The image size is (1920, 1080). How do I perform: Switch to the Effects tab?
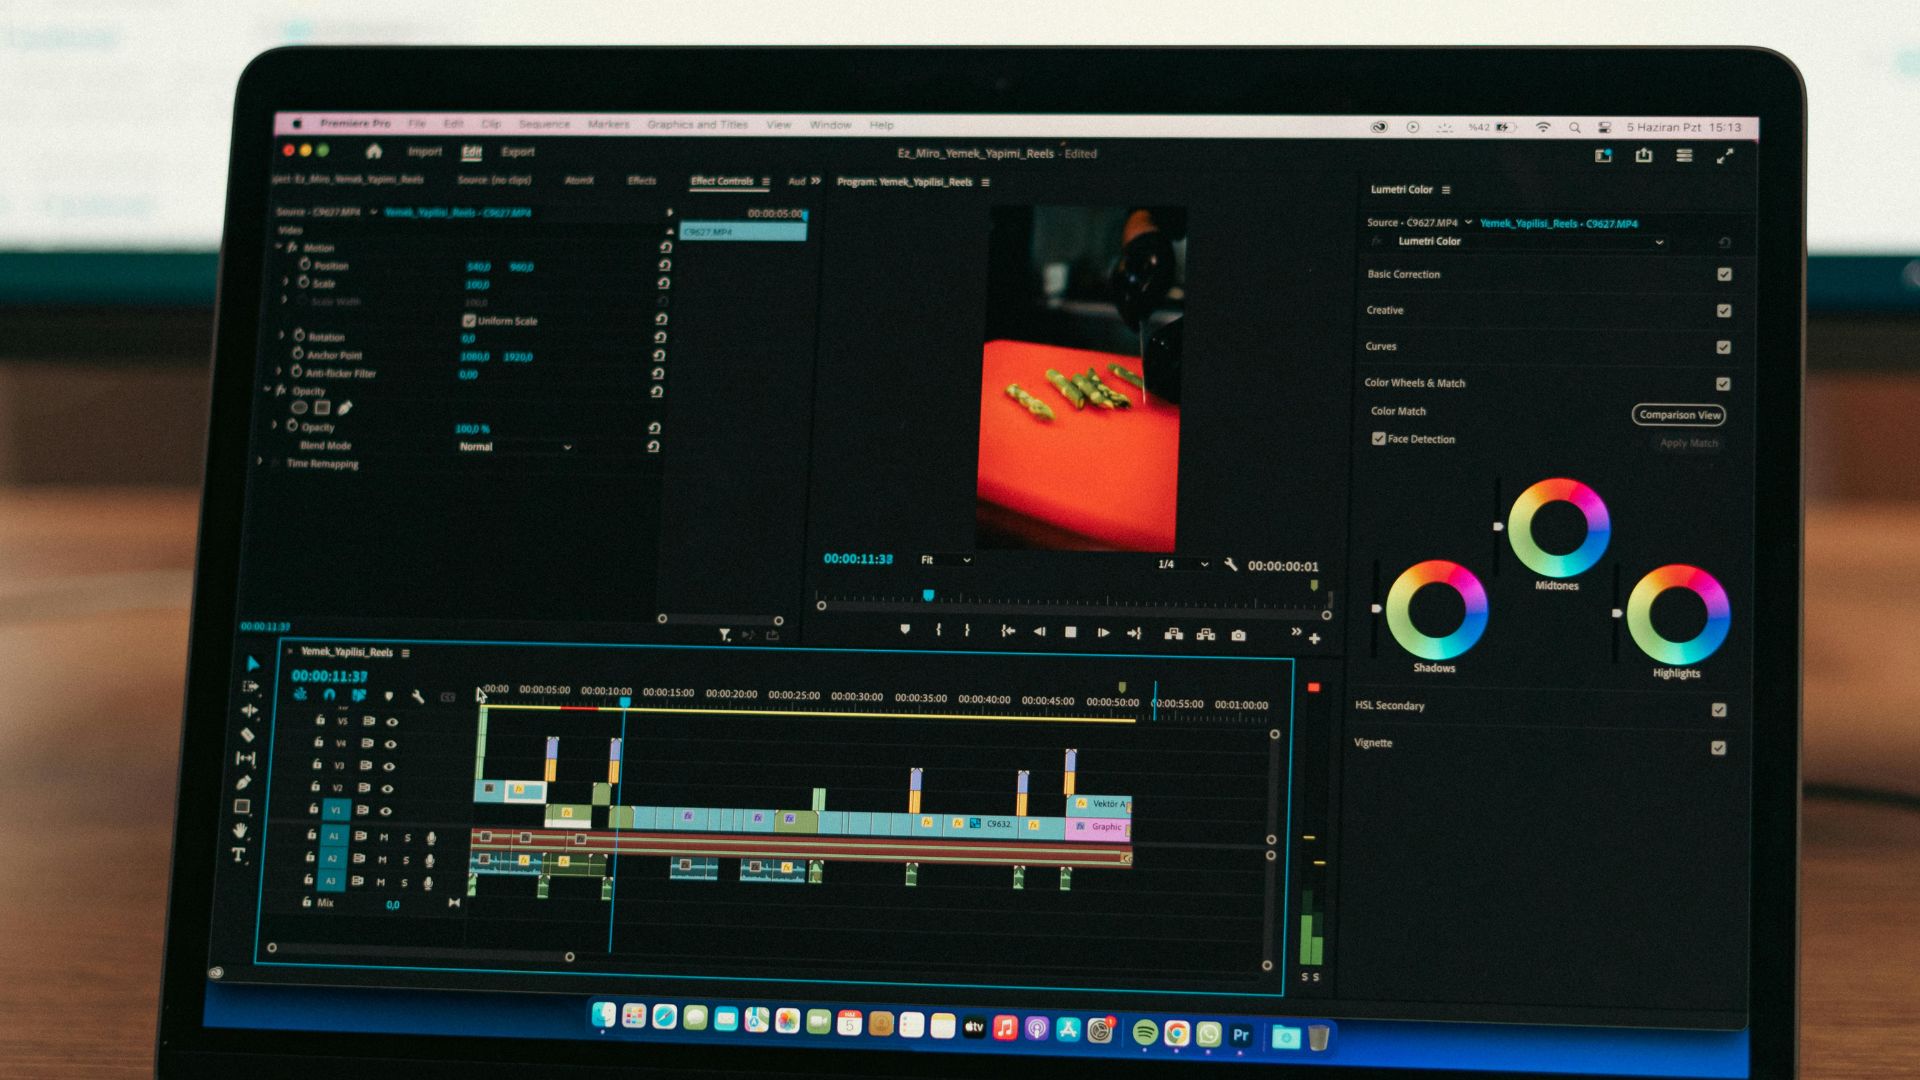[x=642, y=181]
